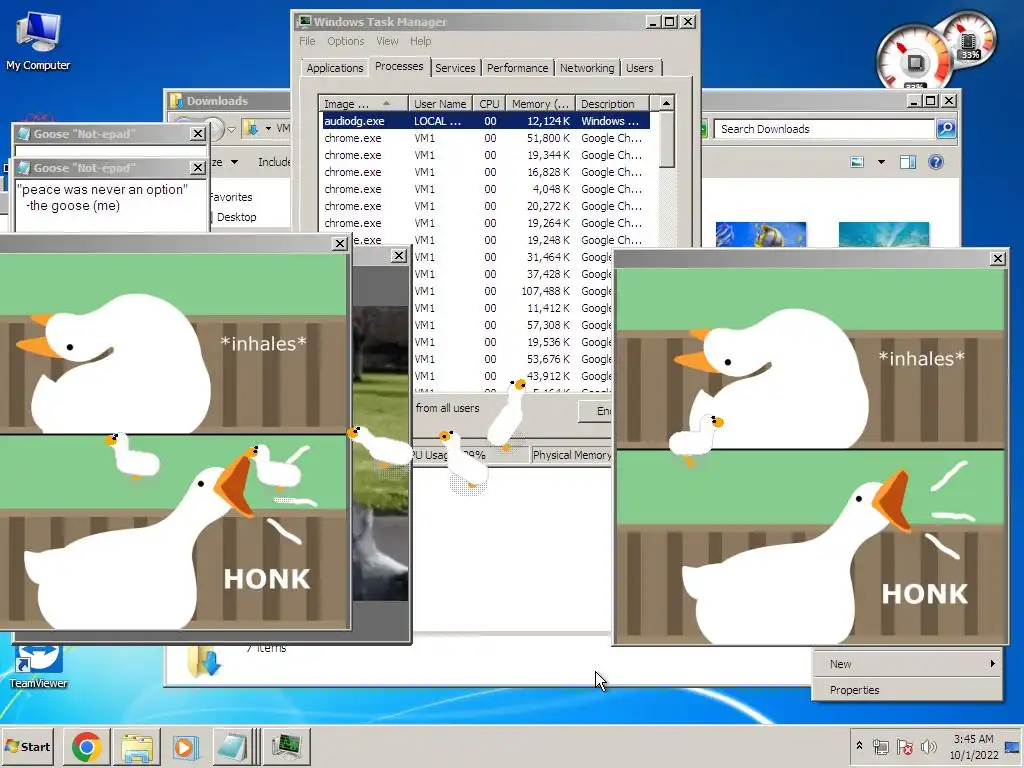Select process row using 107,488 K

[513, 291]
